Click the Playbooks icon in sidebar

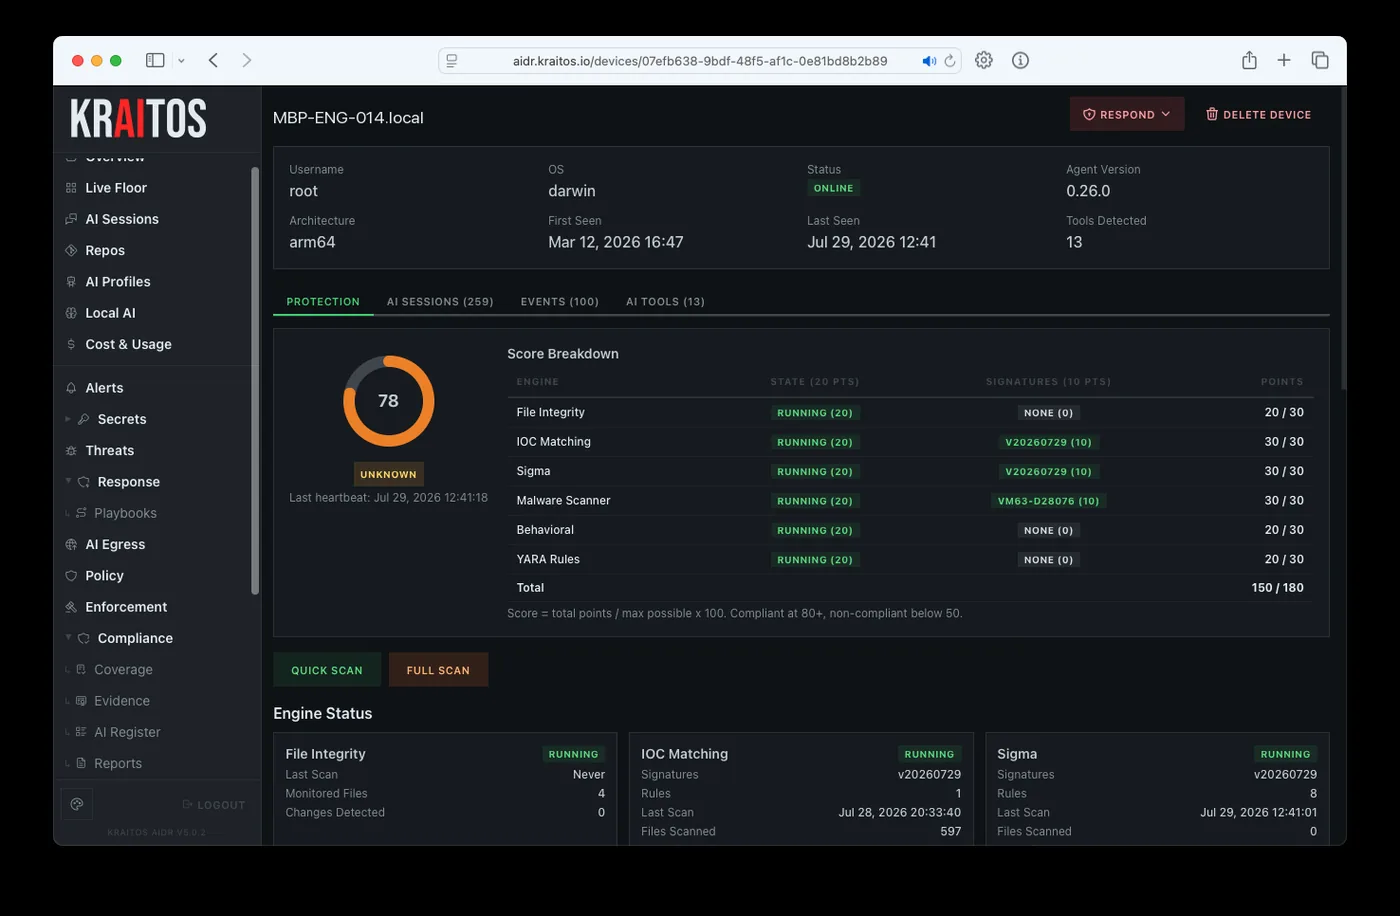pyautogui.click(x=81, y=513)
